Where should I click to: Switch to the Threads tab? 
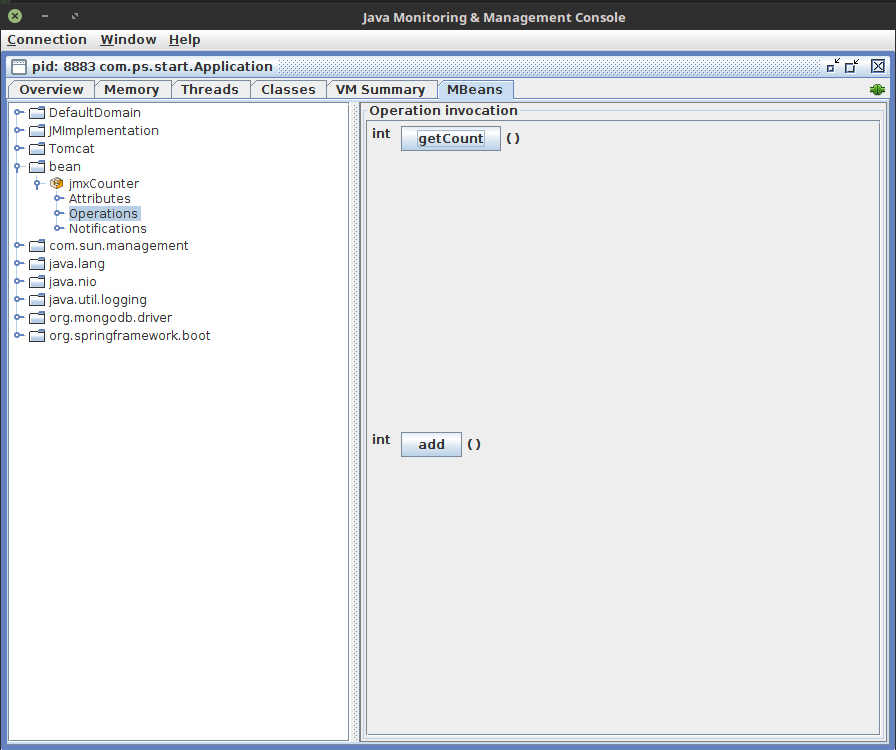pos(209,90)
